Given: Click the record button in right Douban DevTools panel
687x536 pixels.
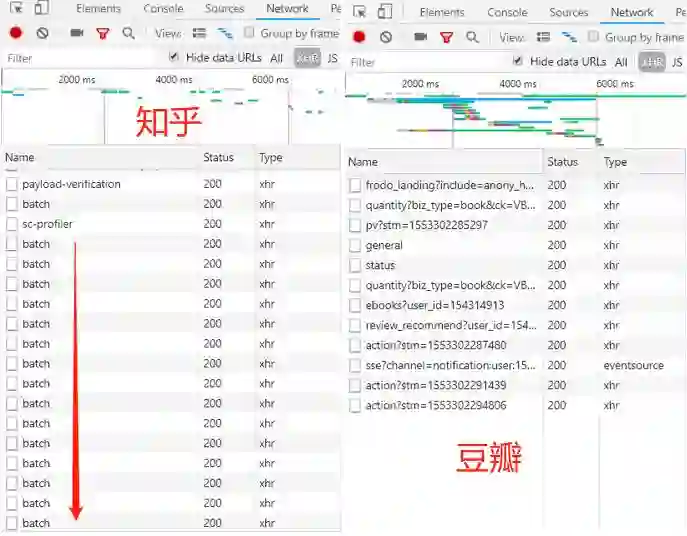Looking at the screenshot, I should (x=359, y=37).
